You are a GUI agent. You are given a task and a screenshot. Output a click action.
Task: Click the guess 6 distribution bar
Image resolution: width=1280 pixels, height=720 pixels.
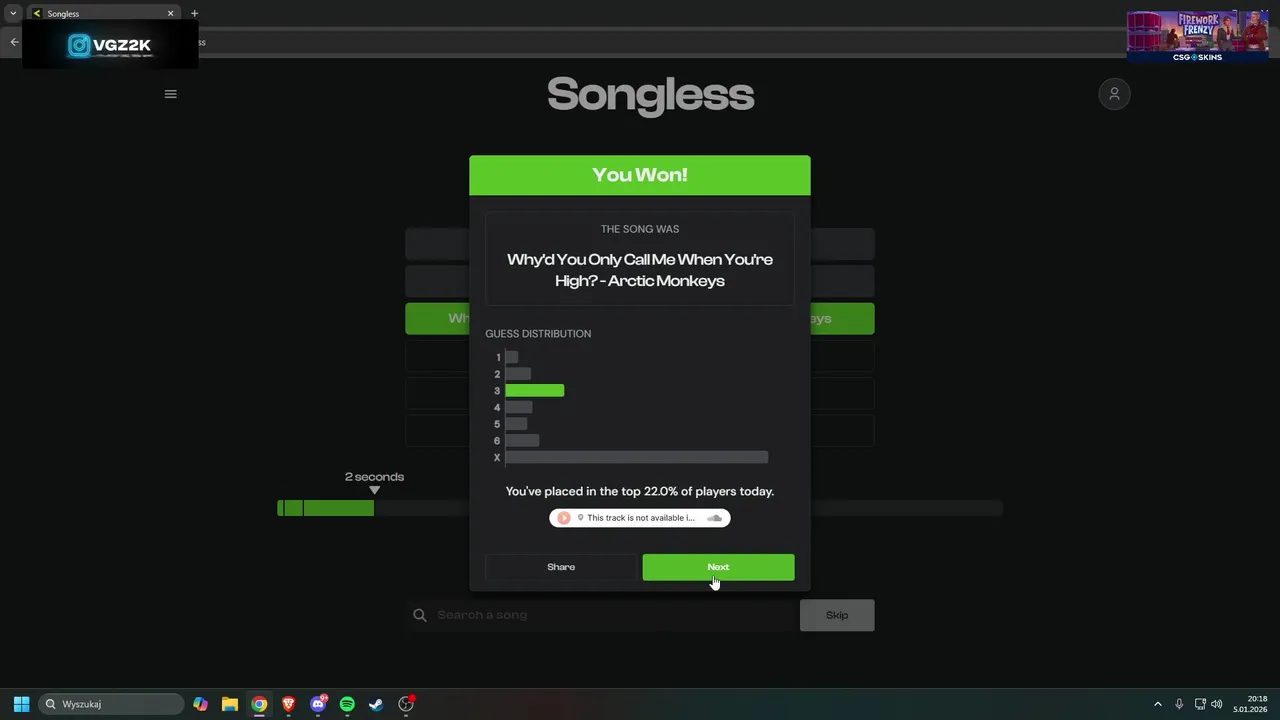pyautogui.click(x=522, y=441)
